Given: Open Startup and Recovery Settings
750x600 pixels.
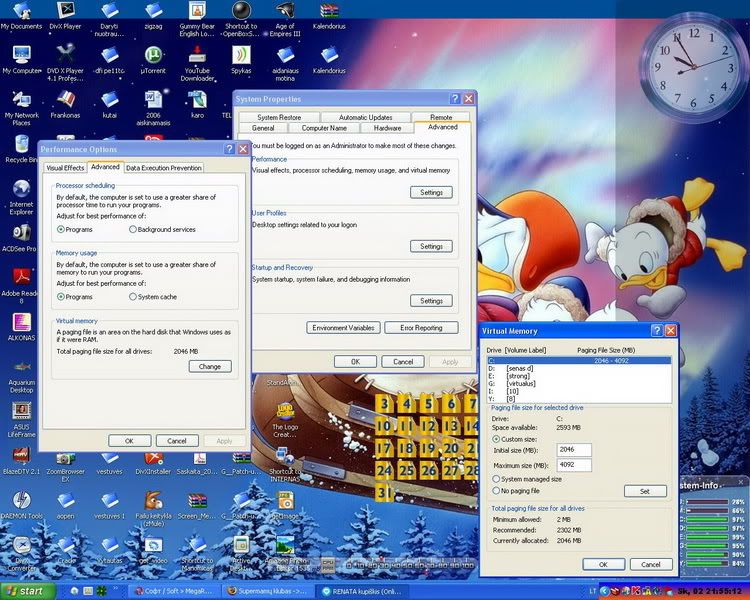Looking at the screenshot, I should pyautogui.click(x=431, y=301).
